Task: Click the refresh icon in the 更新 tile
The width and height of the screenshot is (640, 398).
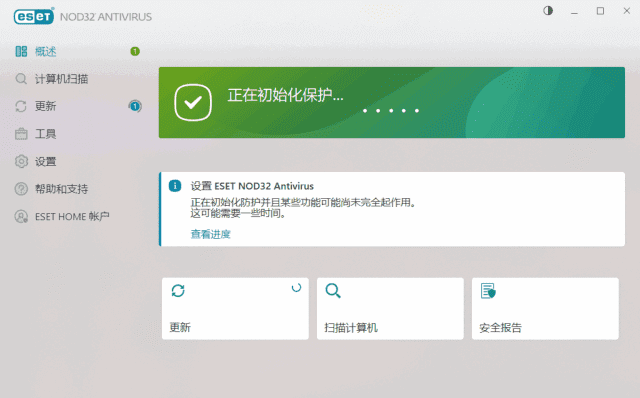Action: pos(178,291)
